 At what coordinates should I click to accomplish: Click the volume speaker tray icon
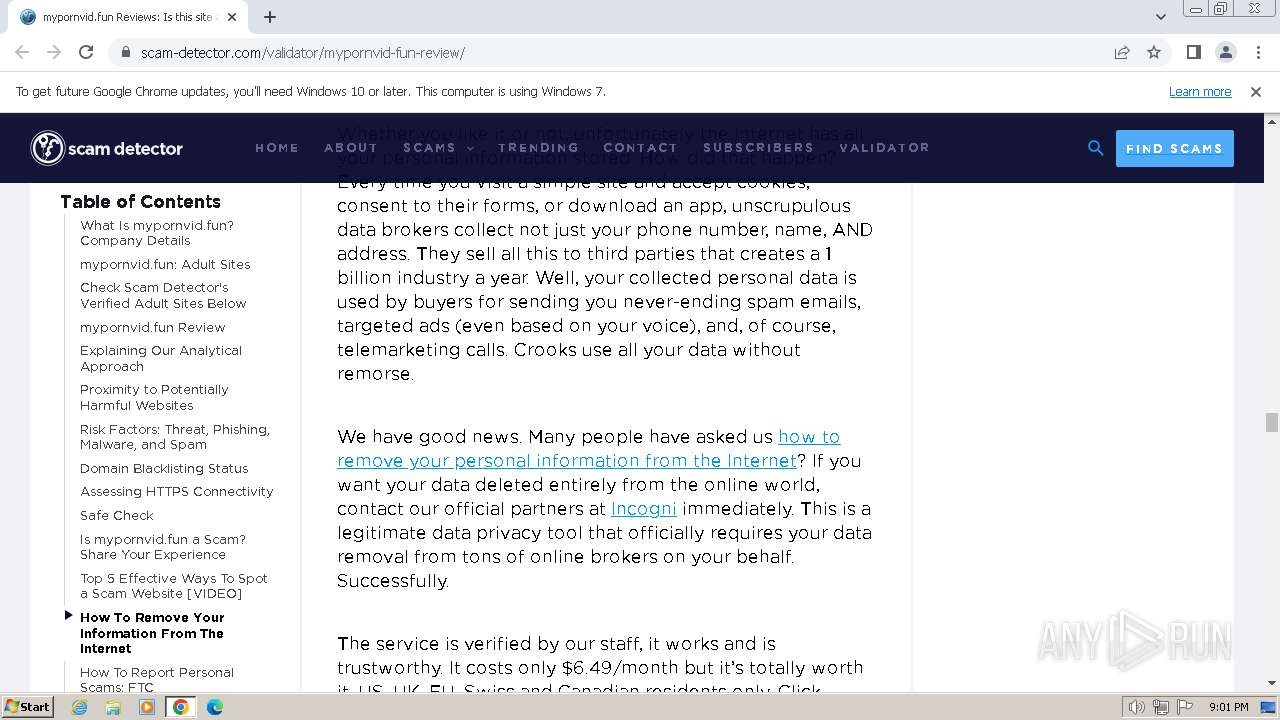1137,707
